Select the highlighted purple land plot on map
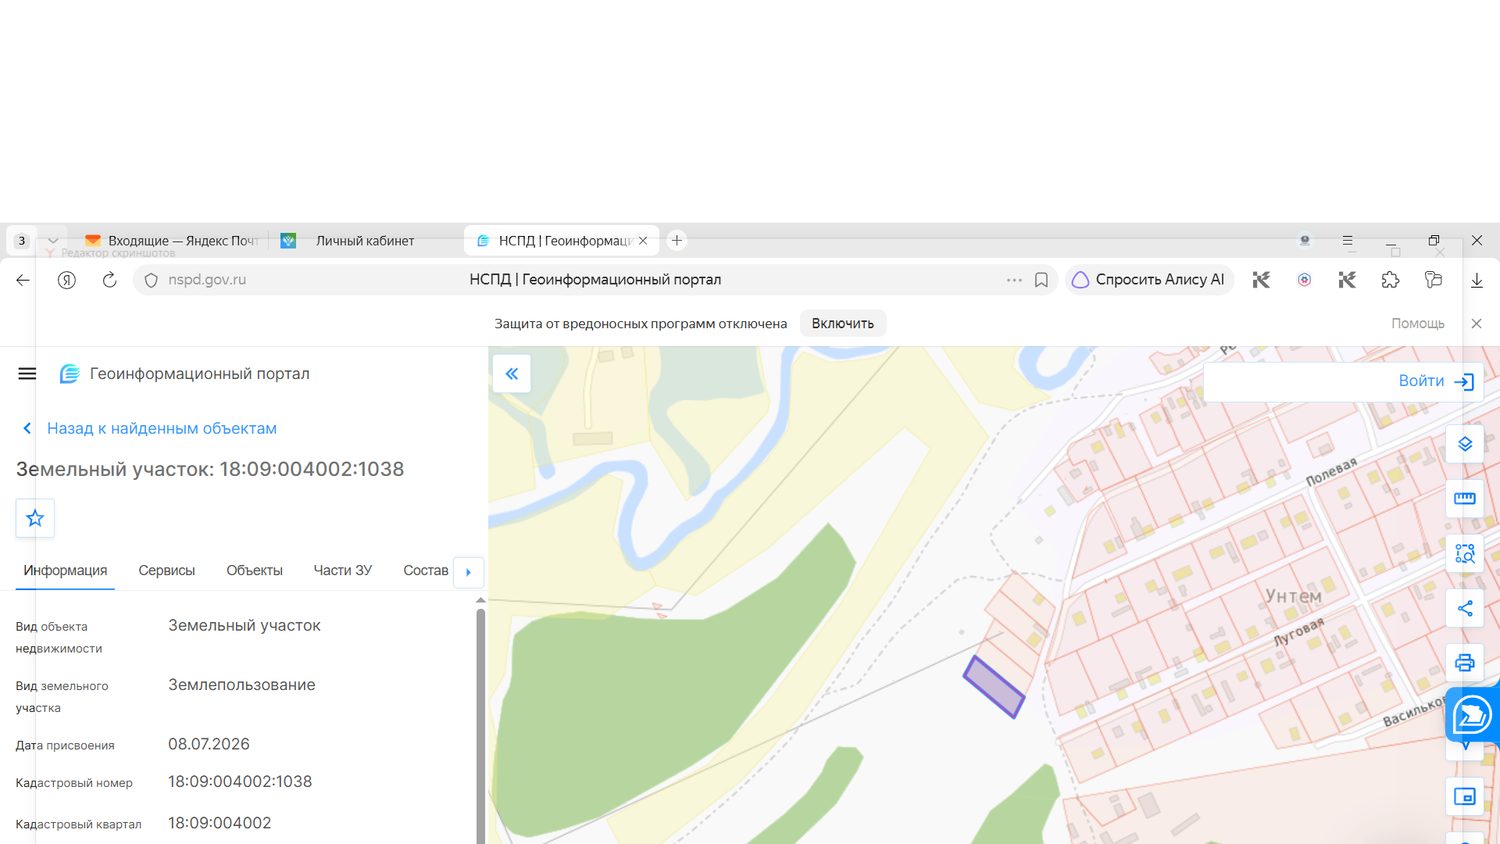1500x844 pixels. (994, 686)
